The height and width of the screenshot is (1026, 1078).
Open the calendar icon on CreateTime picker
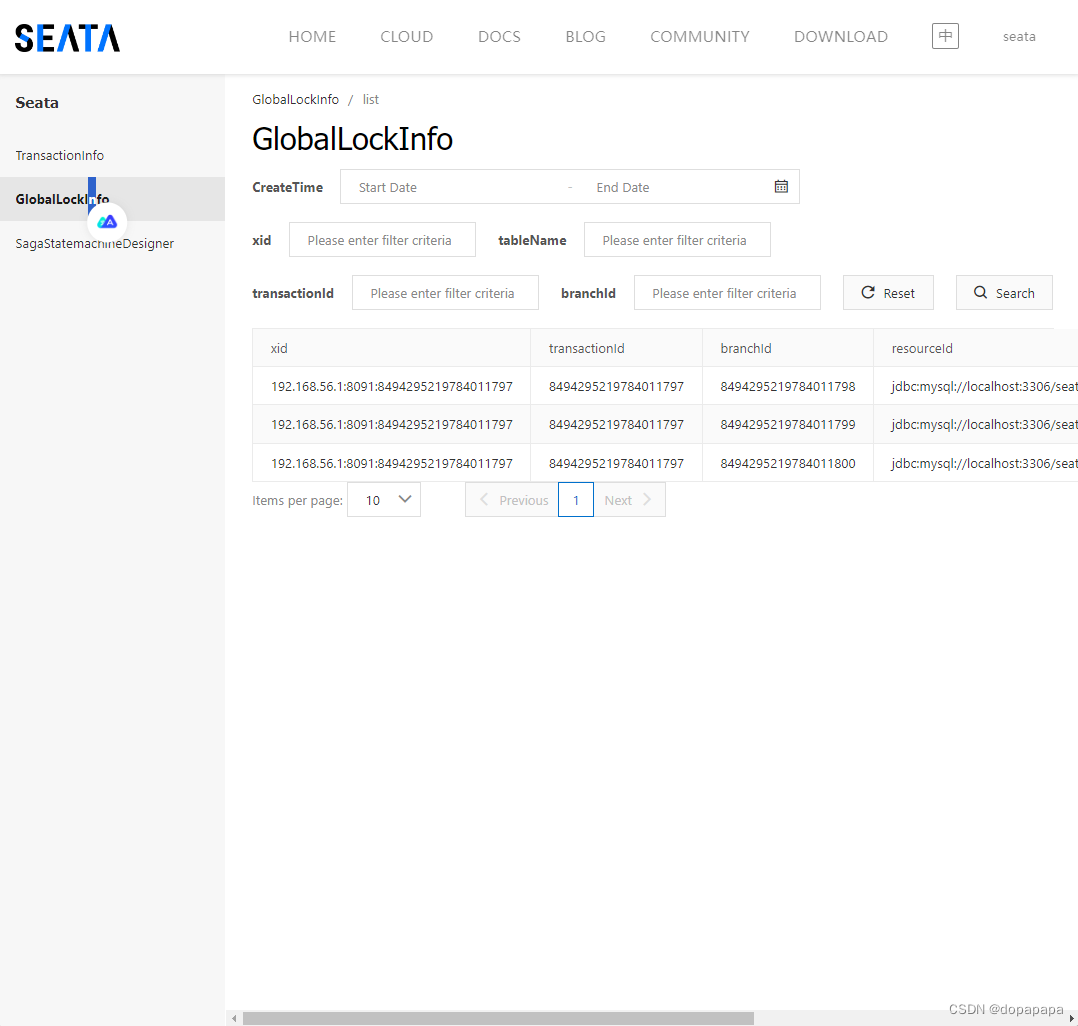click(x=781, y=186)
